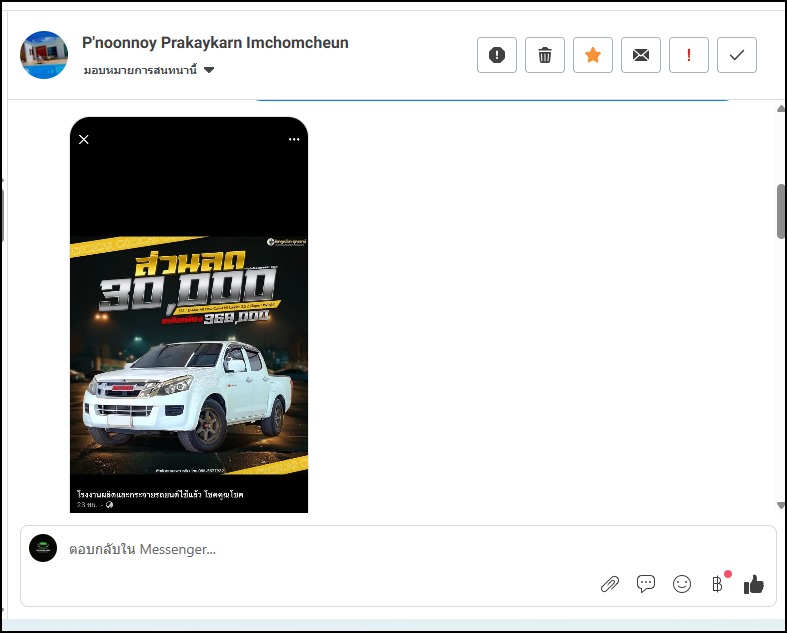
Task: Mark conversation unread with envelope icon
Action: point(640,55)
